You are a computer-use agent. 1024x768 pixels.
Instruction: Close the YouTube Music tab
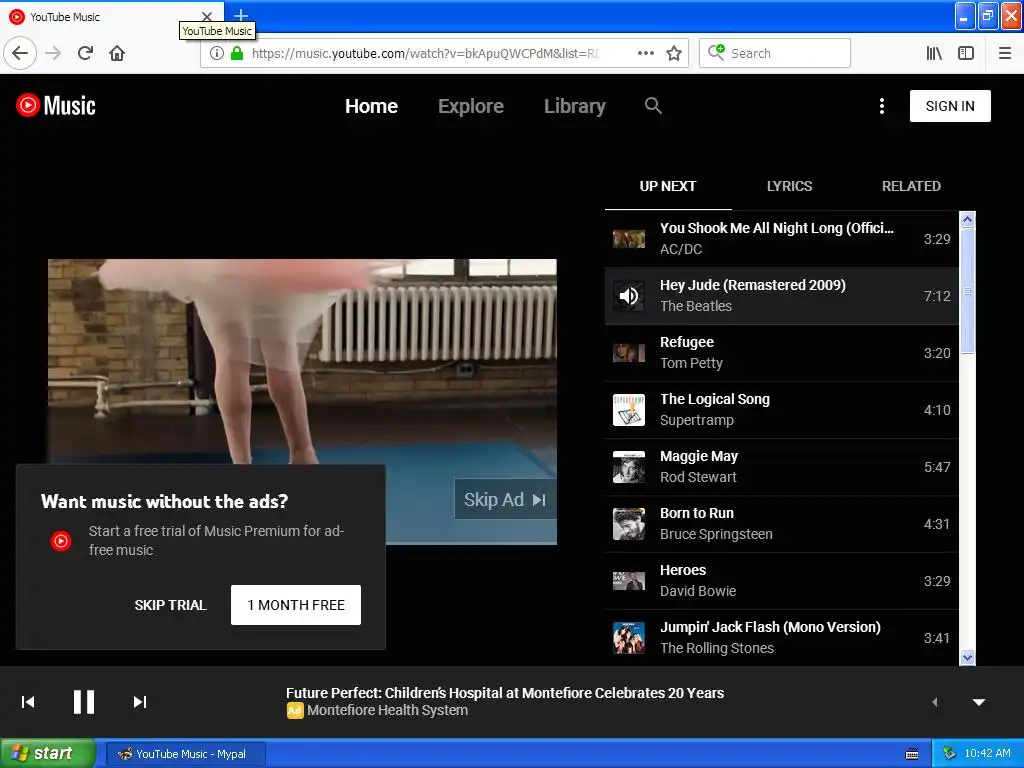(x=207, y=16)
